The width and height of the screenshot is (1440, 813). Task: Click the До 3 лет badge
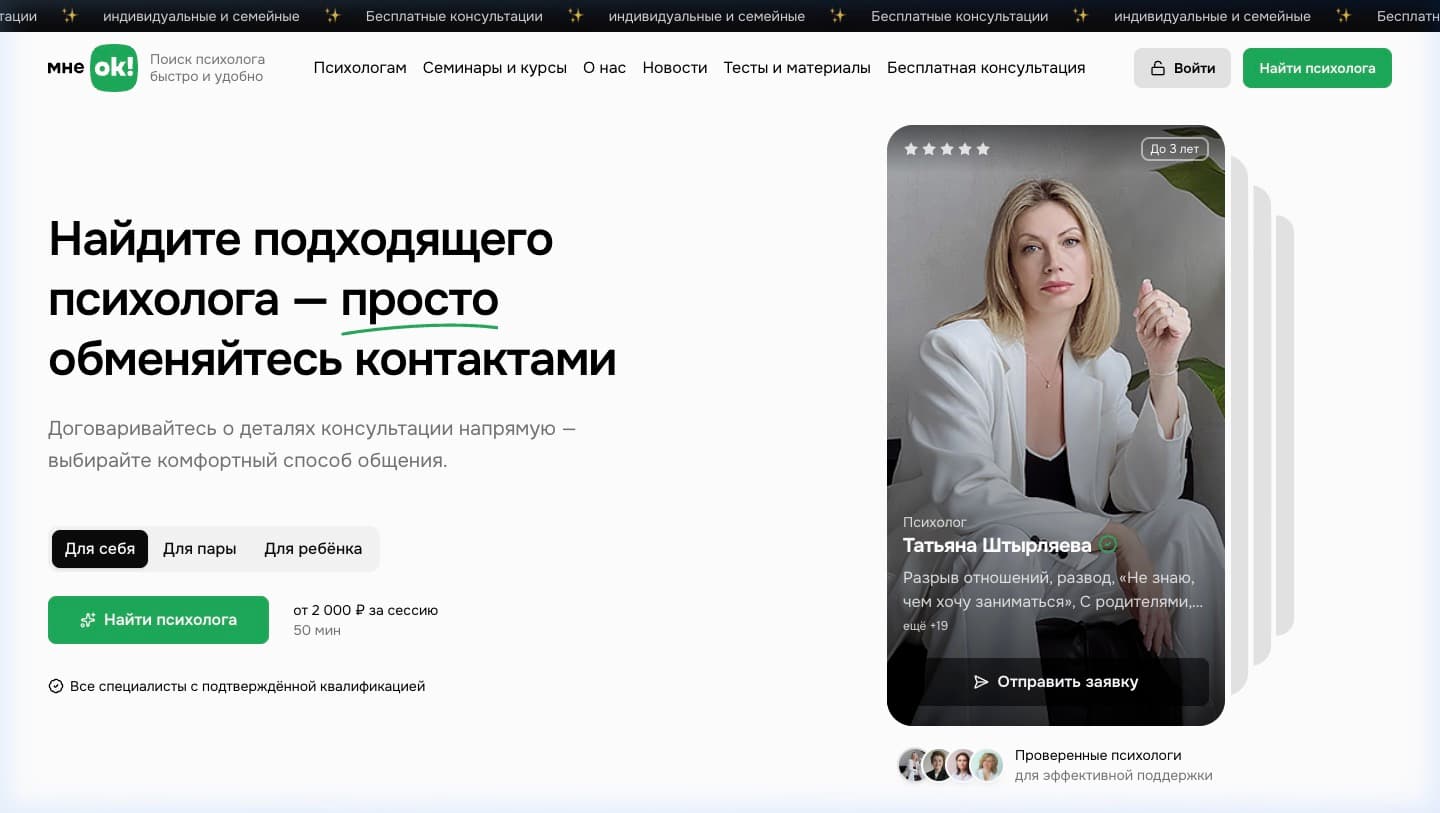(1175, 149)
